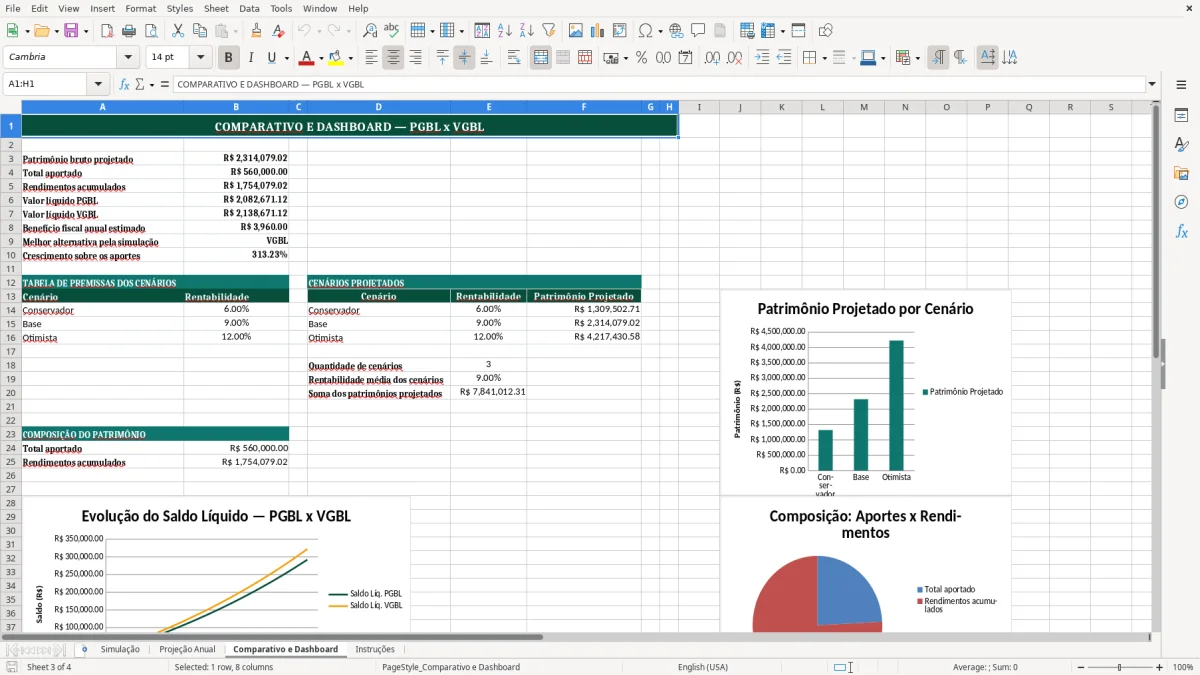Cut the selected cells
The width and height of the screenshot is (1200, 675).
(x=178, y=31)
